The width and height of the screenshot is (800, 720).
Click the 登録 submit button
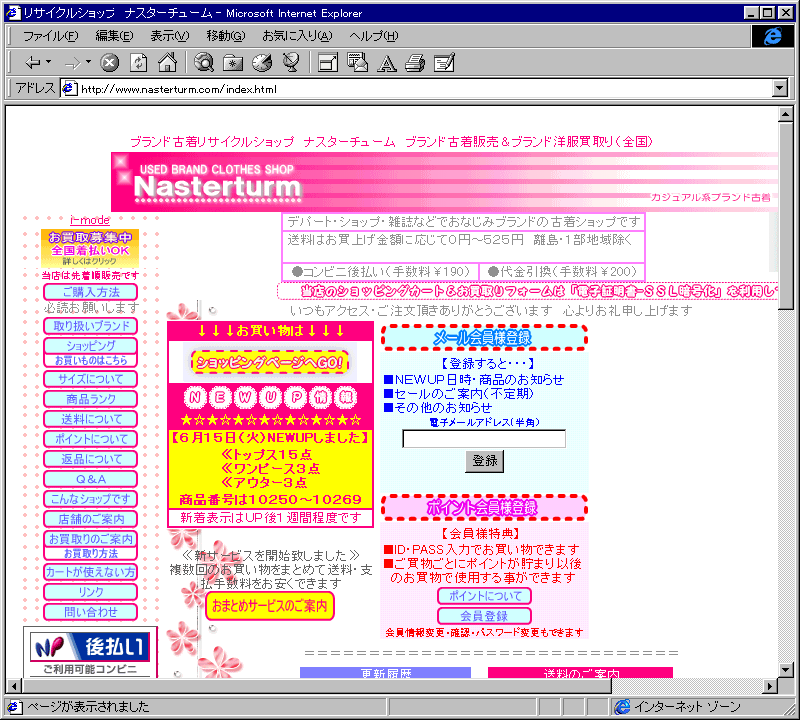click(484, 461)
